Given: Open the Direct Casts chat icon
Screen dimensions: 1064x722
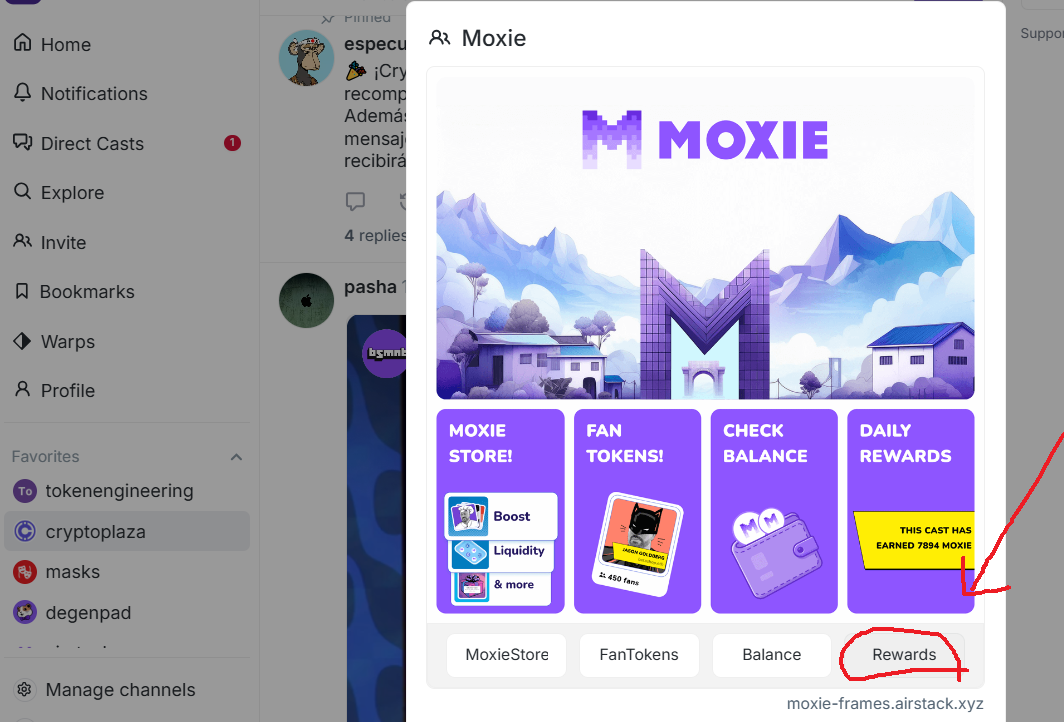Looking at the screenshot, I should [x=22, y=142].
